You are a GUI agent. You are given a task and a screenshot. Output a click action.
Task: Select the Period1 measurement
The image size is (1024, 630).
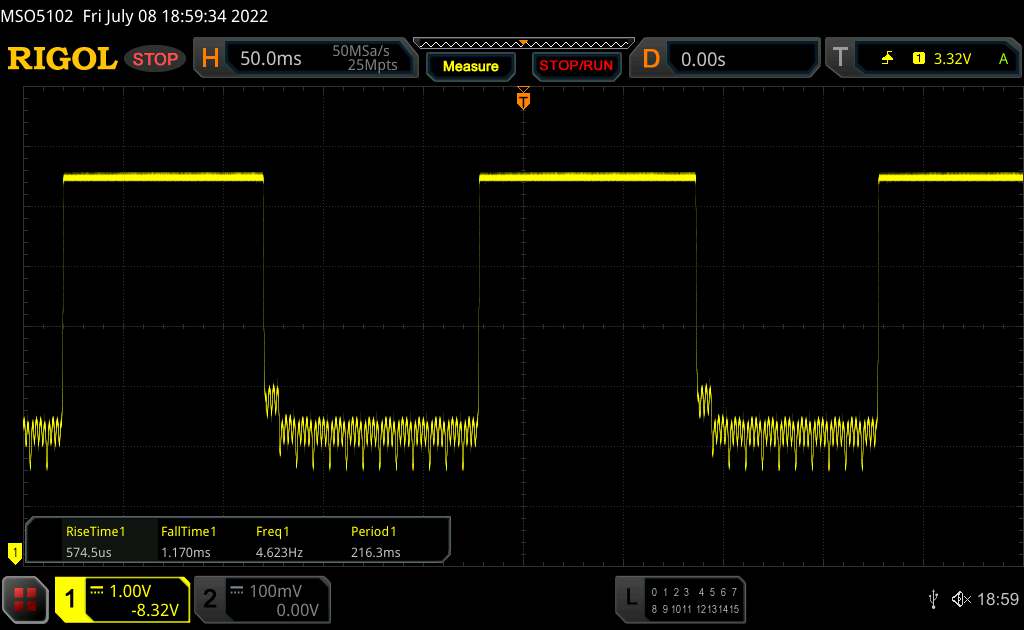[374, 531]
